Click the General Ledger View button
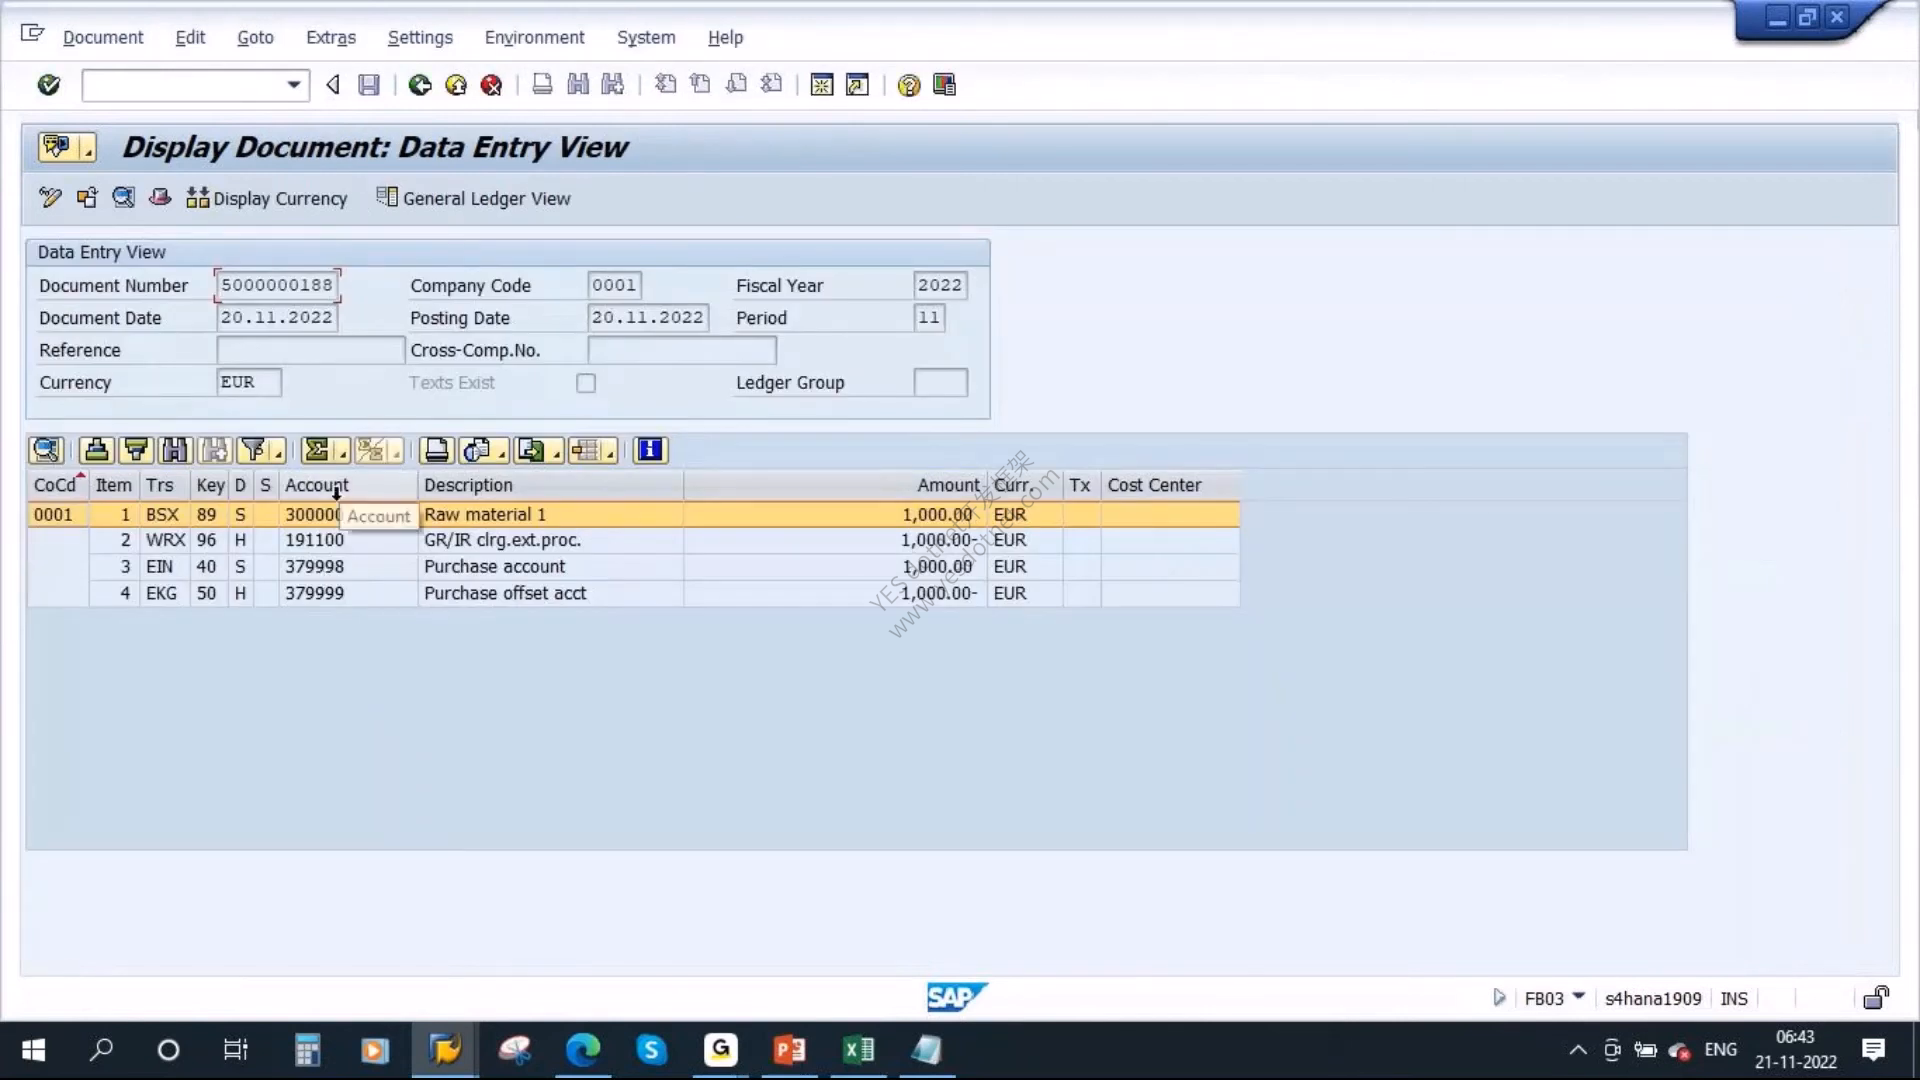This screenshot has height=1080, width=1920. pyautogui.click(x=473, y=198)
